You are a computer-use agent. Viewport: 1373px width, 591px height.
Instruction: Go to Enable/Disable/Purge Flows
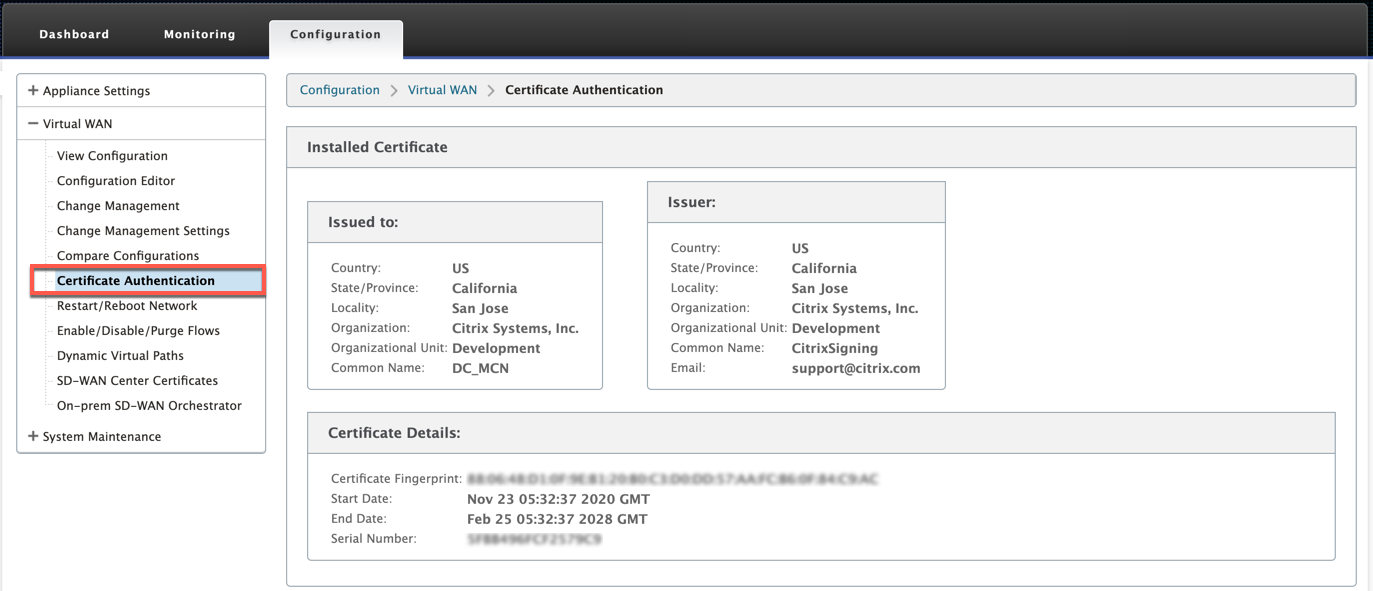click(x=138, y=331)
